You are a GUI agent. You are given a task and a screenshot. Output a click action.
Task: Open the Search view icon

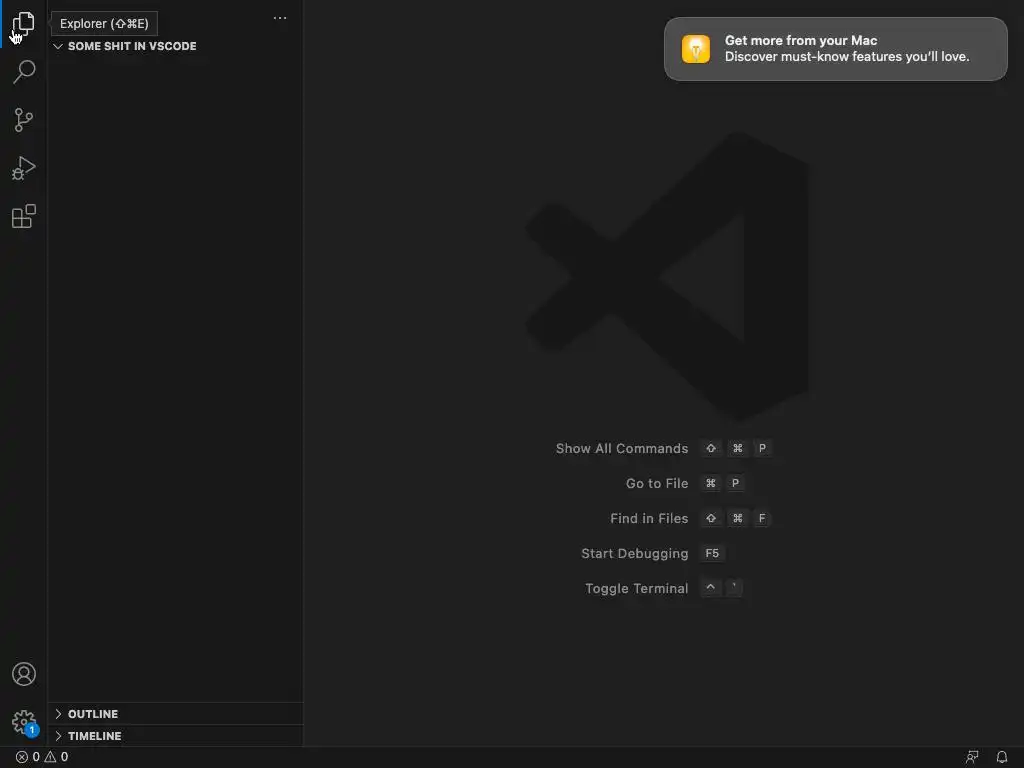[x=24, y=71]
